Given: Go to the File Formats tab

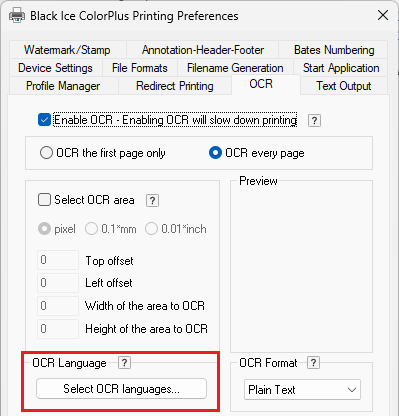Looking at the screenshot, I should pyautogui.click(x=140, y=68).
